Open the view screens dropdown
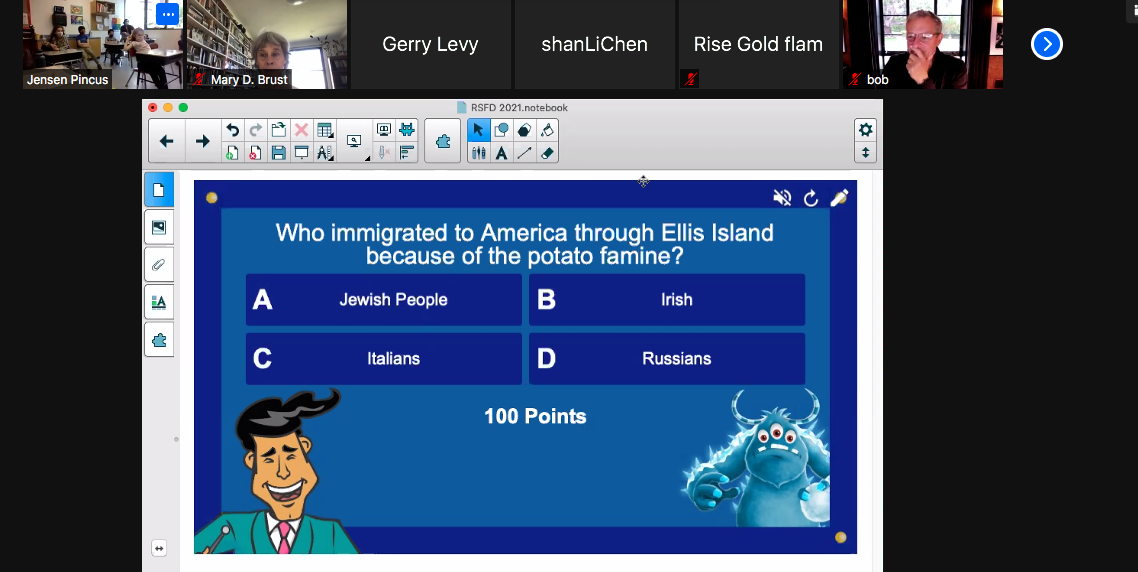1138x572 pixels. [x=355, y=142]
